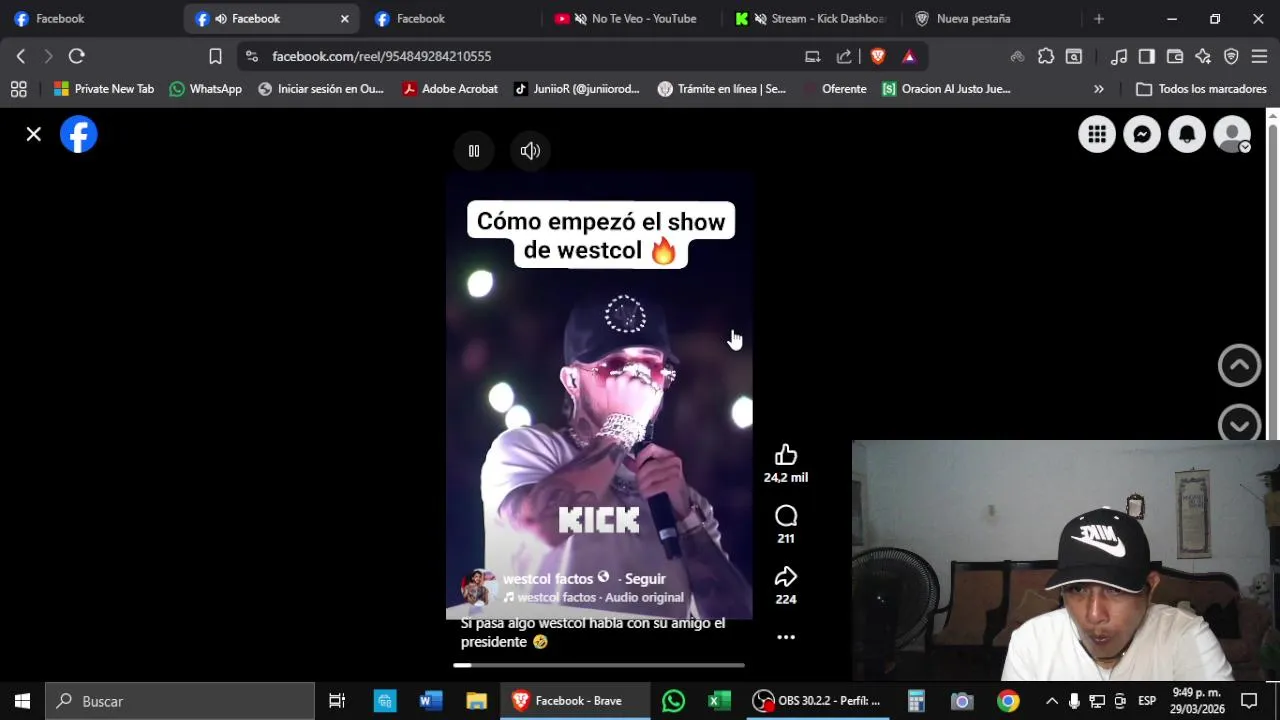Viewport: 1280px width, 720px height.
Task: Open Brave Rewards triangle icon
Action: click(x=909, y=57)
